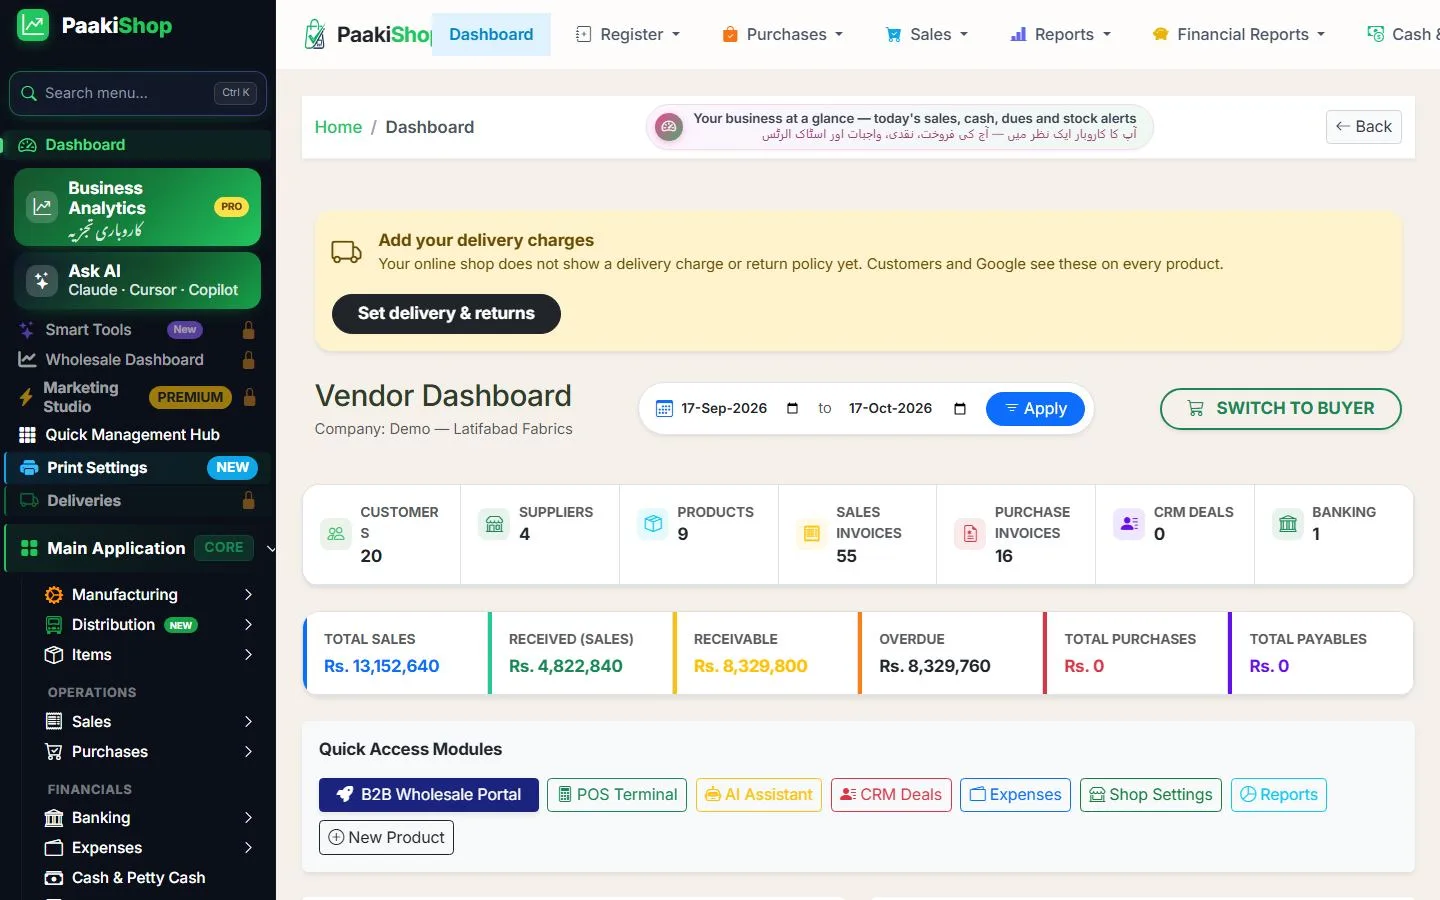This screenshot has height=900, width=1440.
Task: Collapse the Main Application section
Action: tap(270, 549)
